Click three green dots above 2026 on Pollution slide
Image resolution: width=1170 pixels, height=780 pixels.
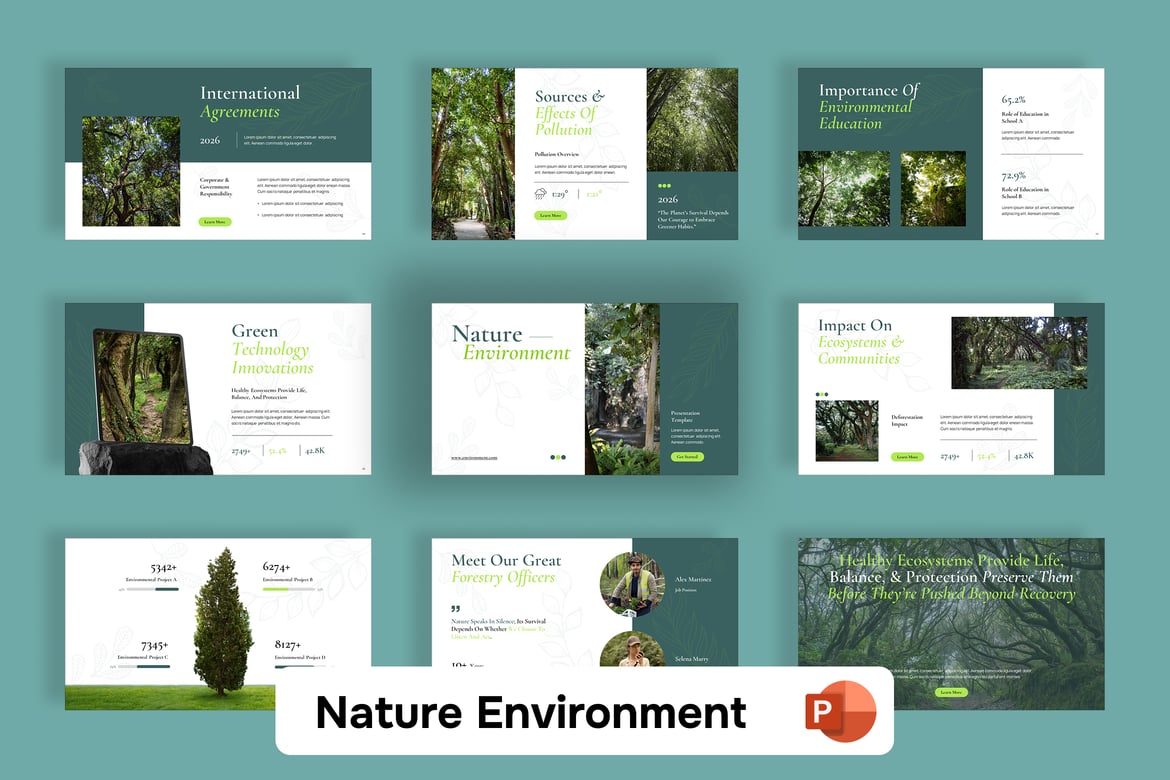[664, 186]
